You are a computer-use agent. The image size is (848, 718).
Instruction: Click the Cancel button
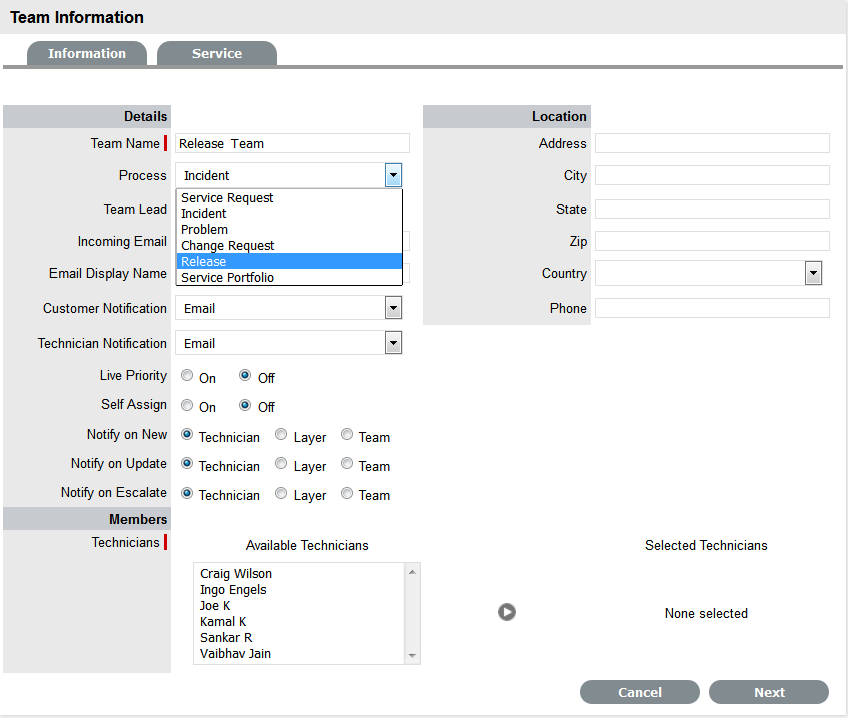pyautogui.click(x=640, y=692)
